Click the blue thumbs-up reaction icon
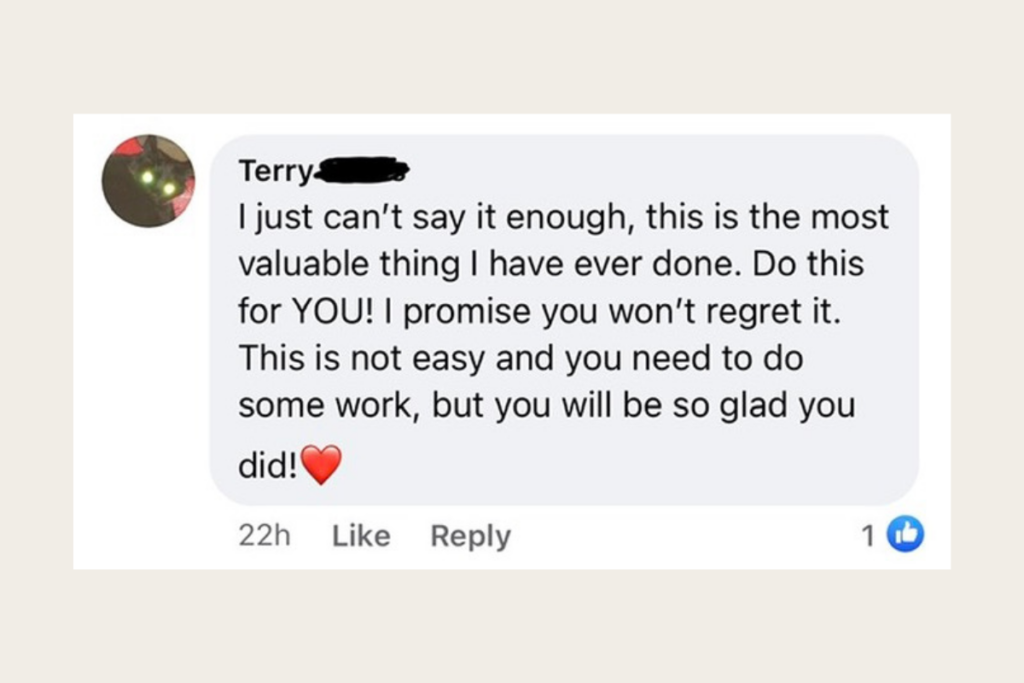The width and height of the screenshot is (1024, 683). [906, 536]
